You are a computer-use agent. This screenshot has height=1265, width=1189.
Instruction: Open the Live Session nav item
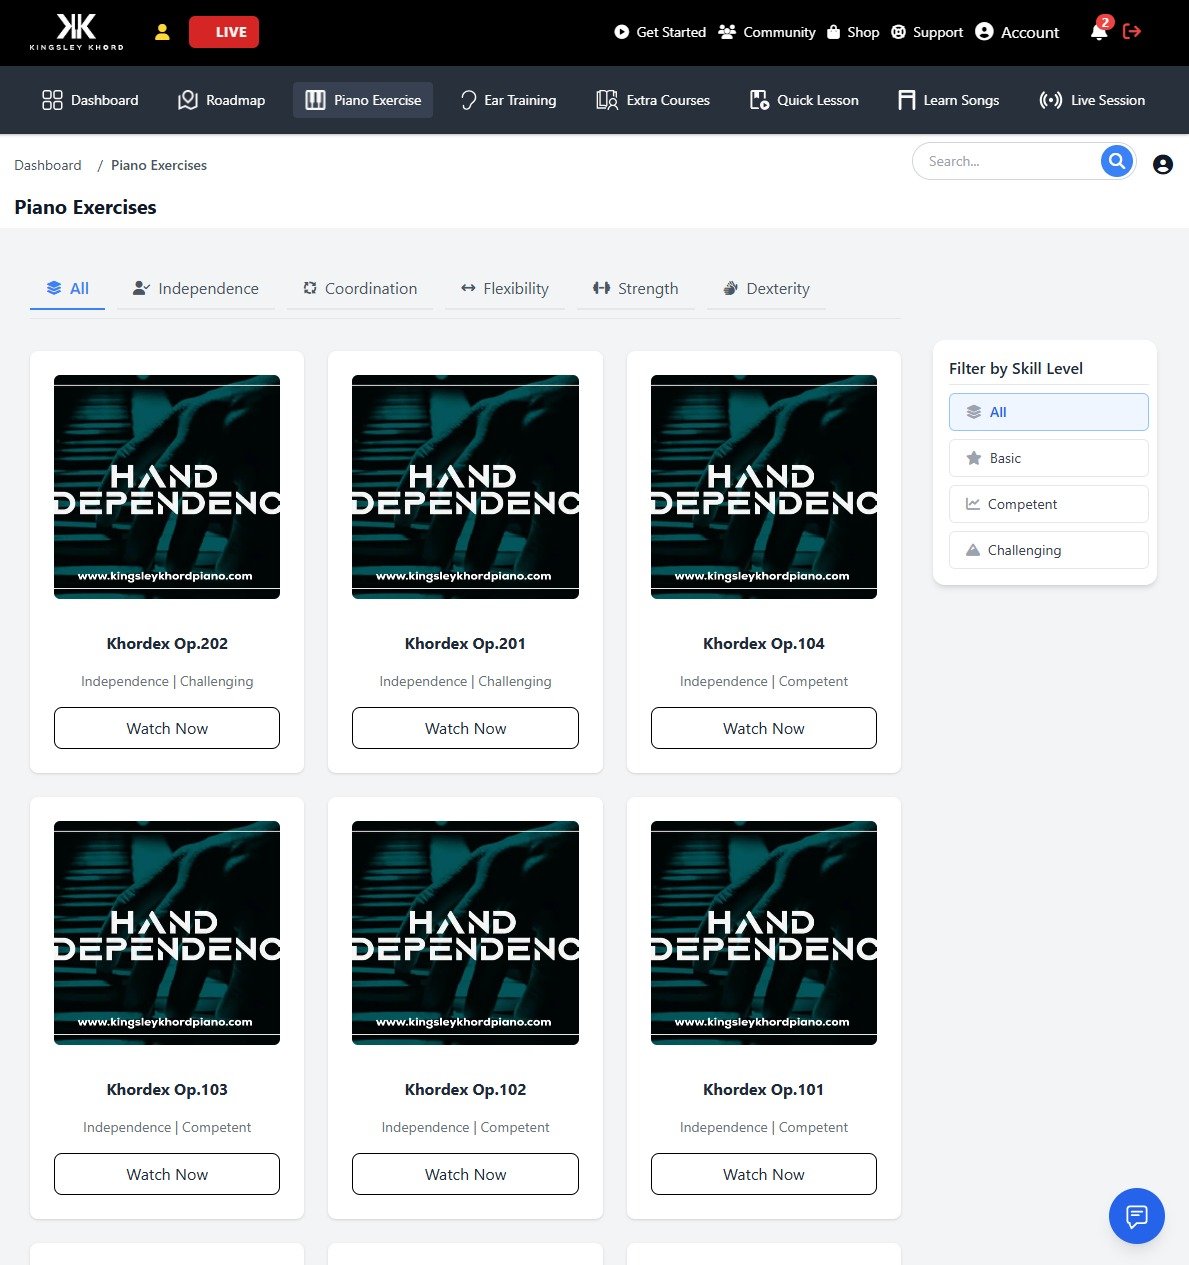click(x=1092, y=100)
